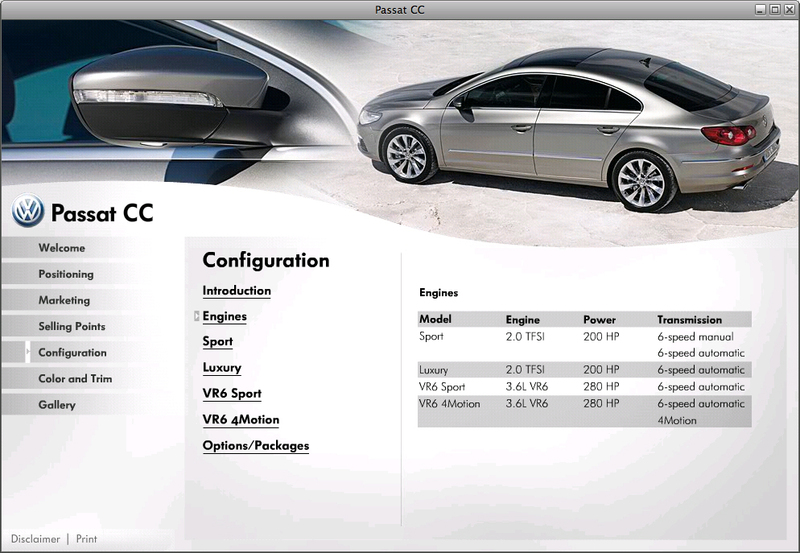Select the Engines link
The height and width of the screenshot is (553, 800).
pyautogui.click(x=224, y=317)
